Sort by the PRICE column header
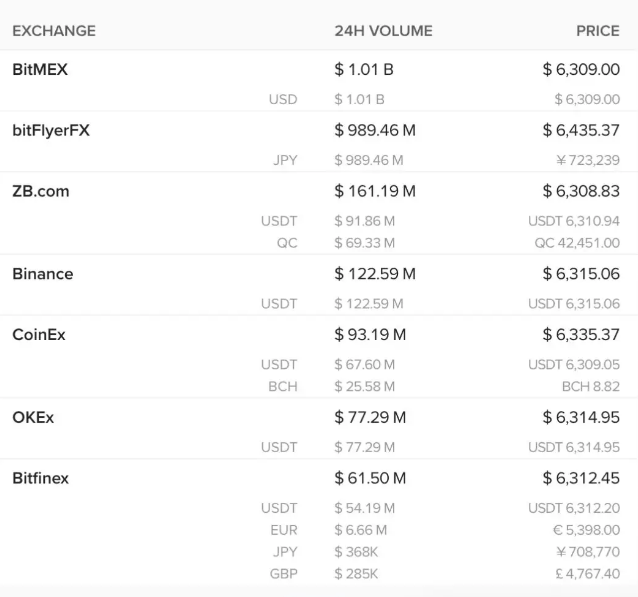Image resolution: width=638 pixels, height=597 pixels. (x=598, y=31)
